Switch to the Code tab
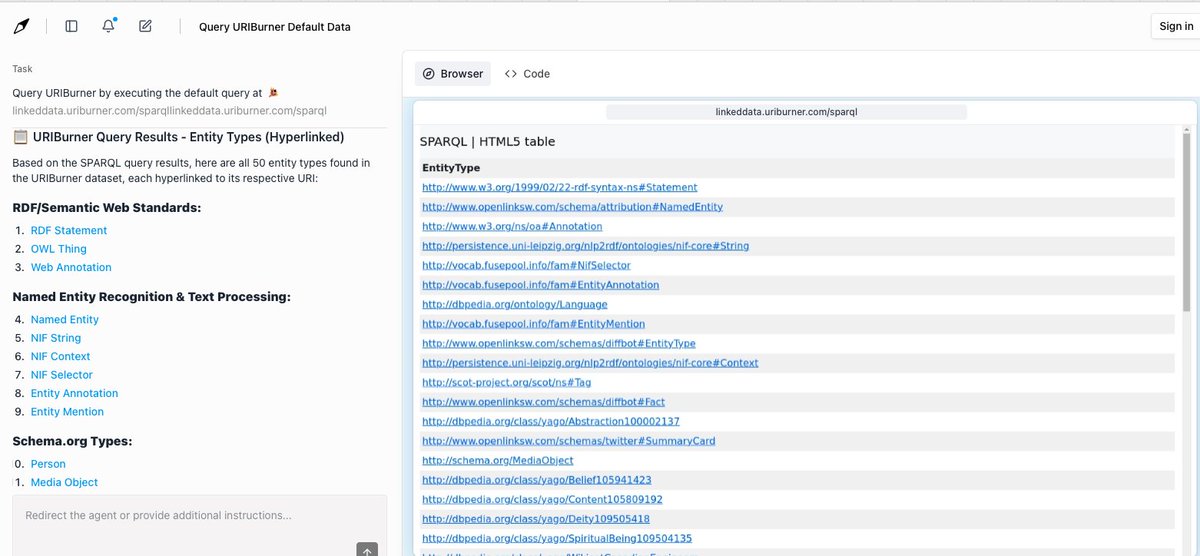Viewport: 1200px width, 556px height. (x=527, y=74)
